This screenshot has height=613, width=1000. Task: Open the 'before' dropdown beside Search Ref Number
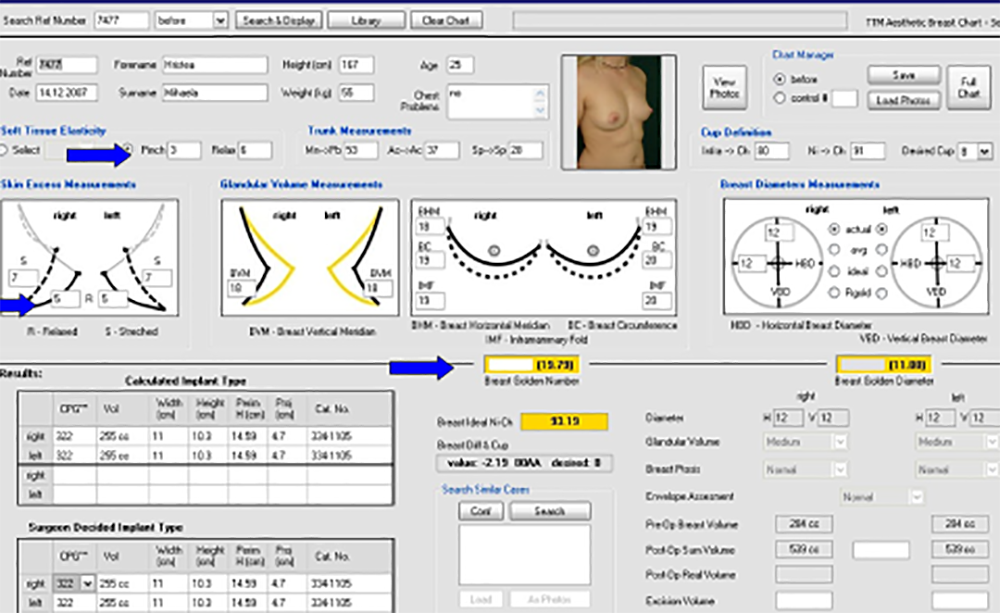click(221, 20)
